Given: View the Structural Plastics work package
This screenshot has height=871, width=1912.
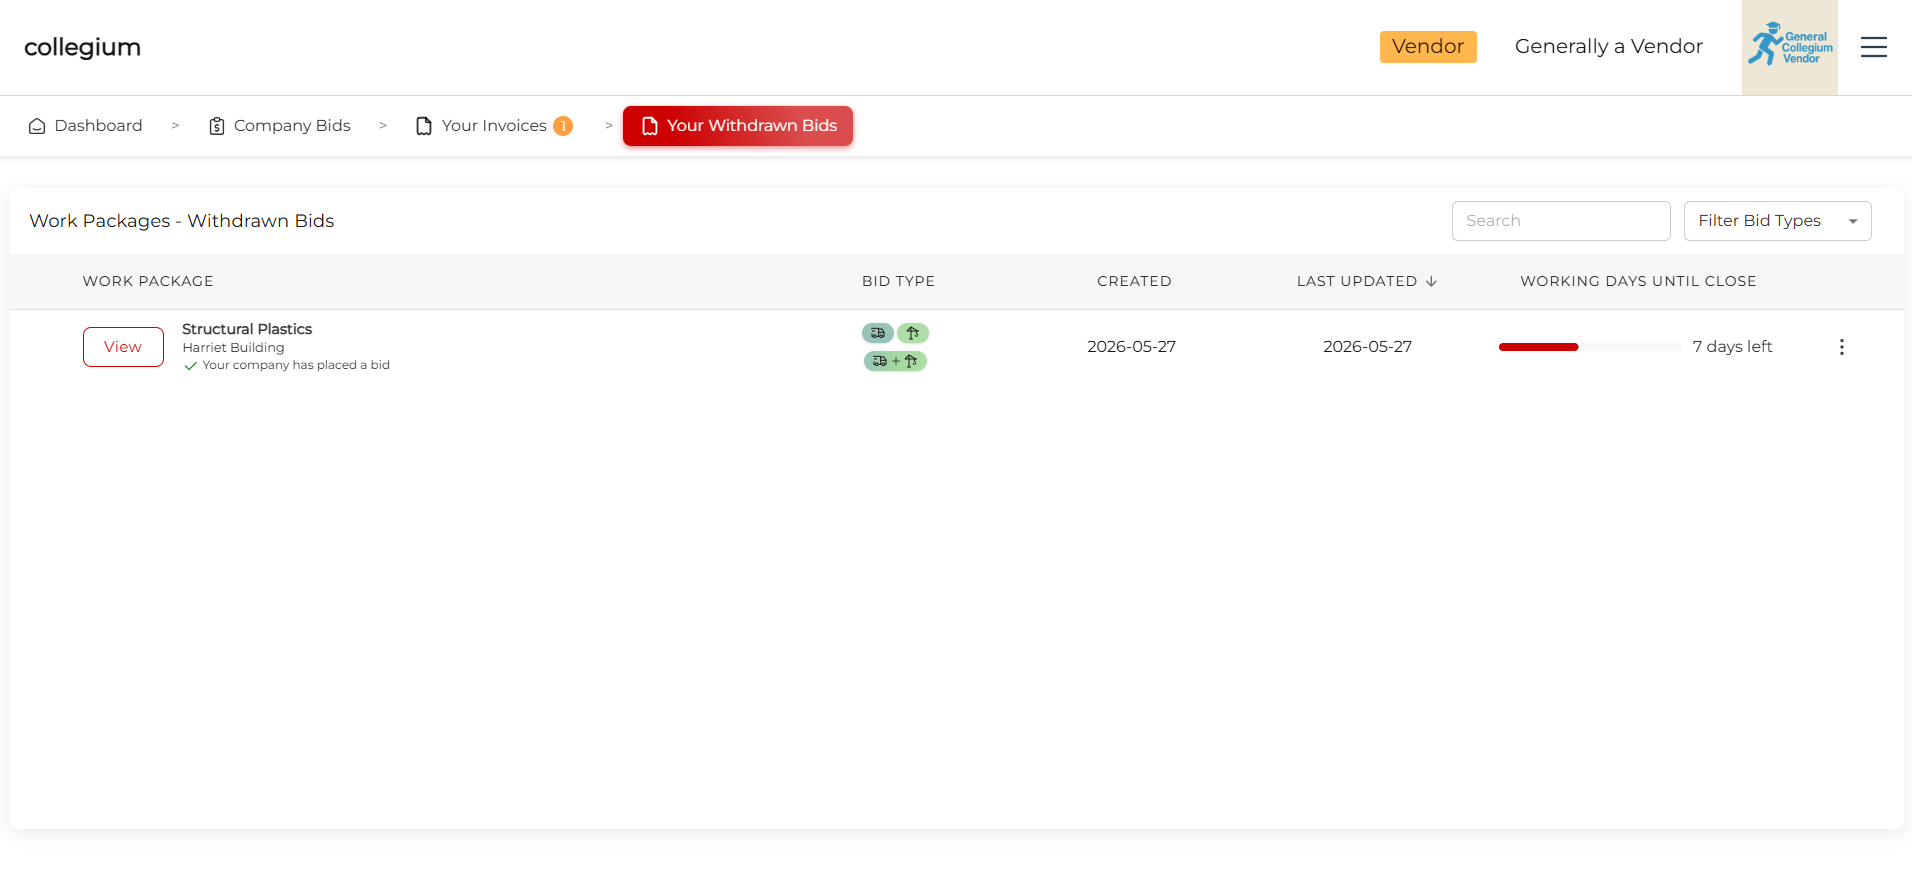Looking at the screenshot, I should [x=123, y=347].
